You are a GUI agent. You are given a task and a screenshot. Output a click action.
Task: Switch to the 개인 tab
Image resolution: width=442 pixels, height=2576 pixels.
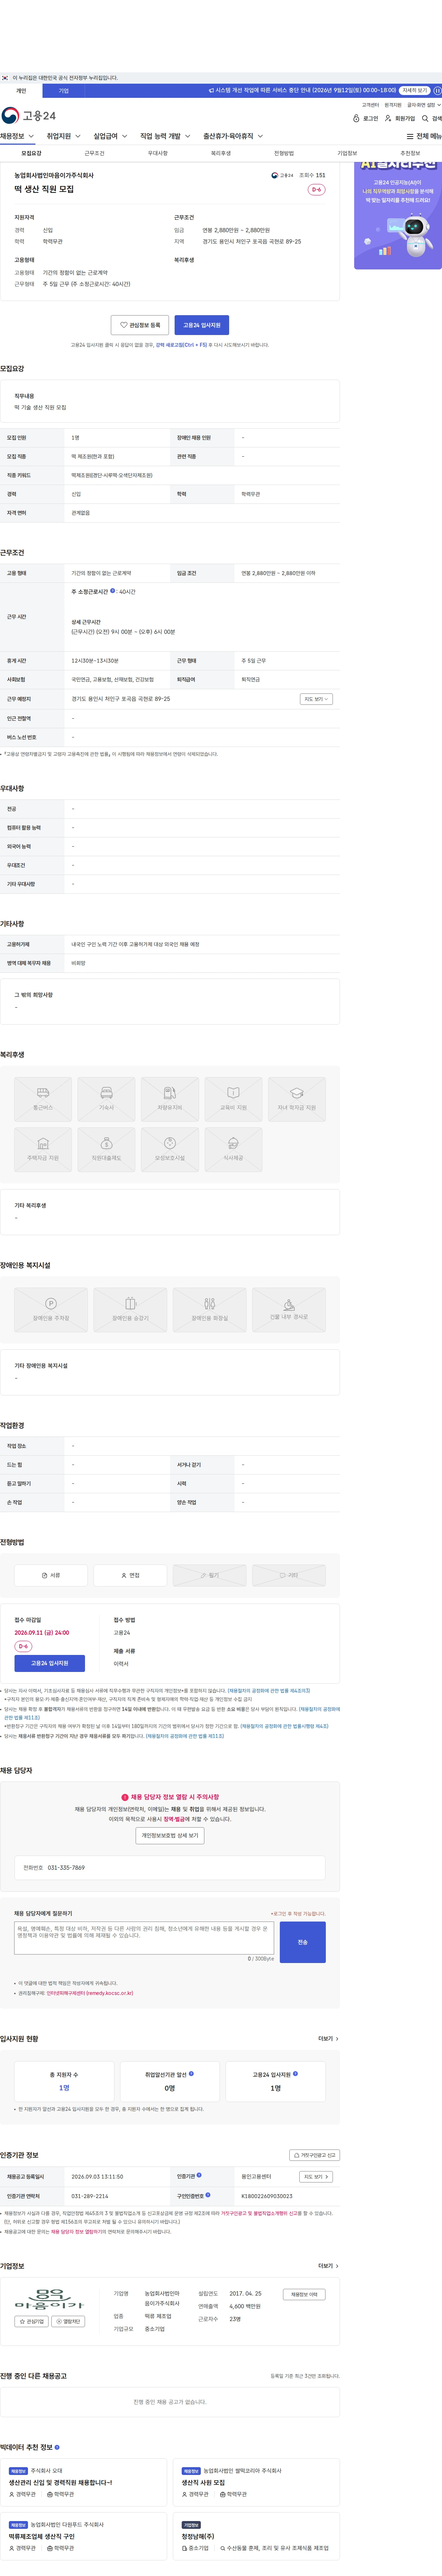point(21,91)
